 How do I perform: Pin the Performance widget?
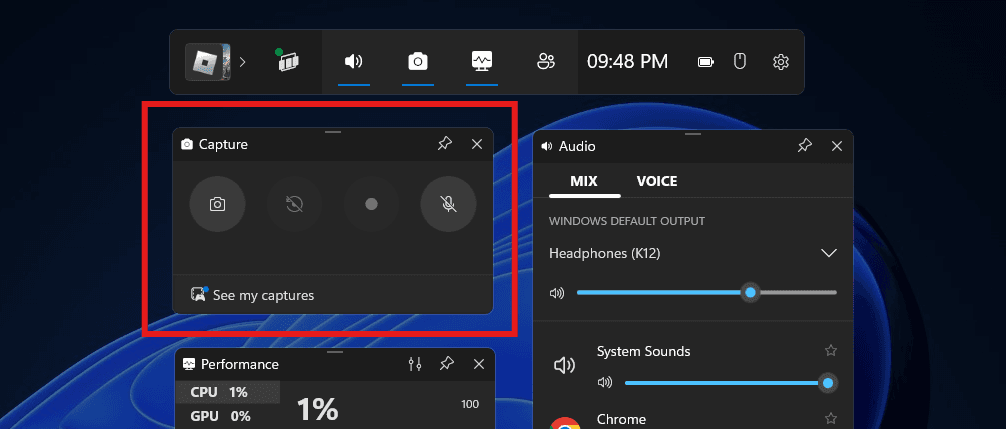(x=447, y=364)
